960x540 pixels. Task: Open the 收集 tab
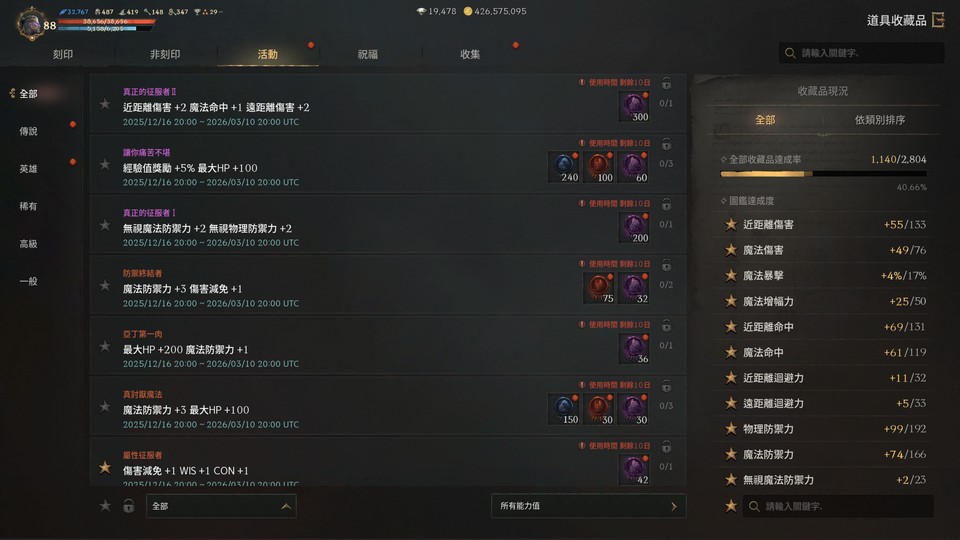tap(470, 54)
